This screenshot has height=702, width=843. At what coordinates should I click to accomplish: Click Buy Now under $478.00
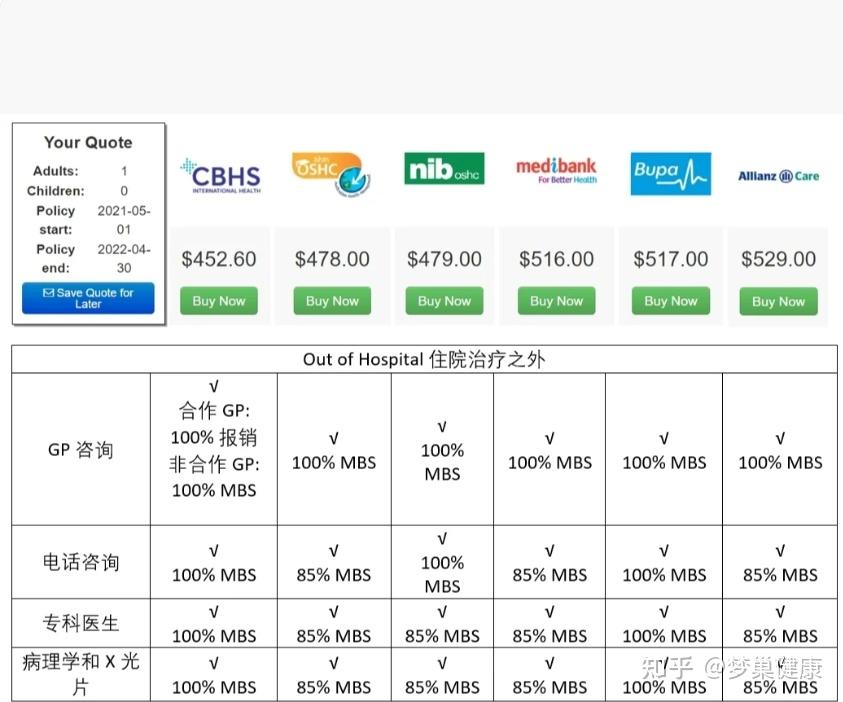pyautogui.click(x=332, y=301)
